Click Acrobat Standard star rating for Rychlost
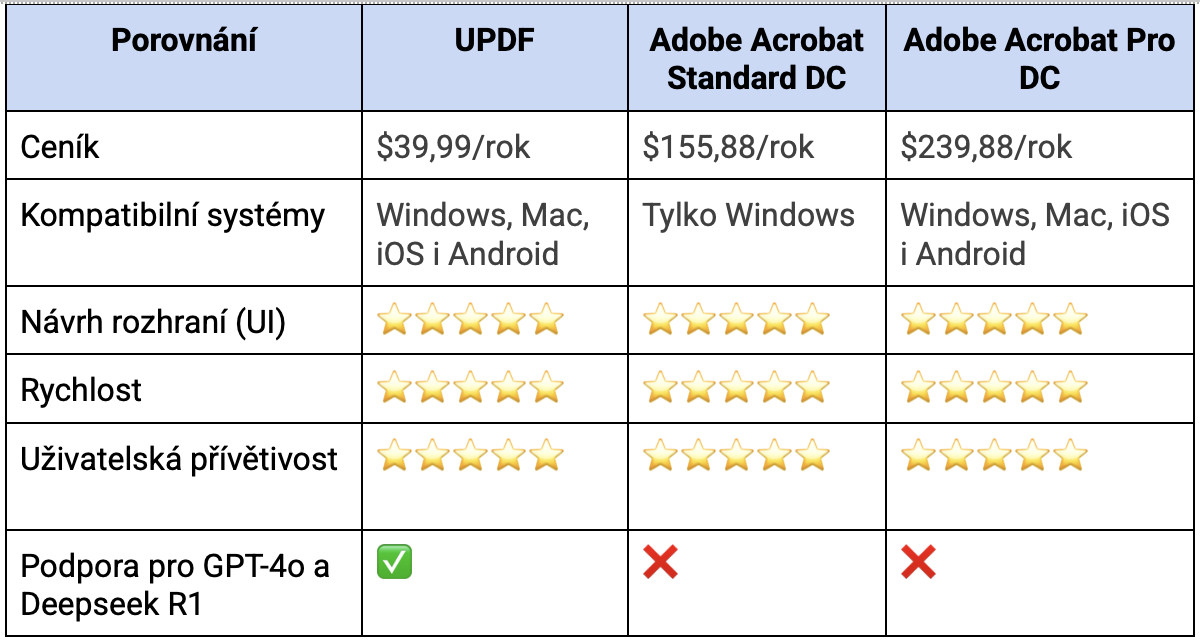1200x642 pixels. pos(736,388)
